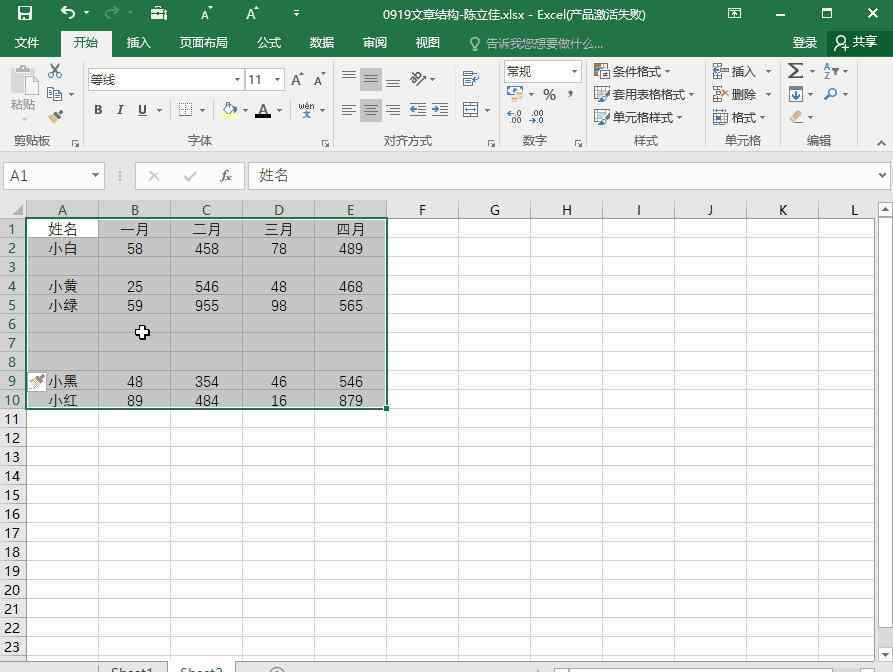Click the Clear eraser icon
Viewport: 893px width, 672px height.
(796, 117)
